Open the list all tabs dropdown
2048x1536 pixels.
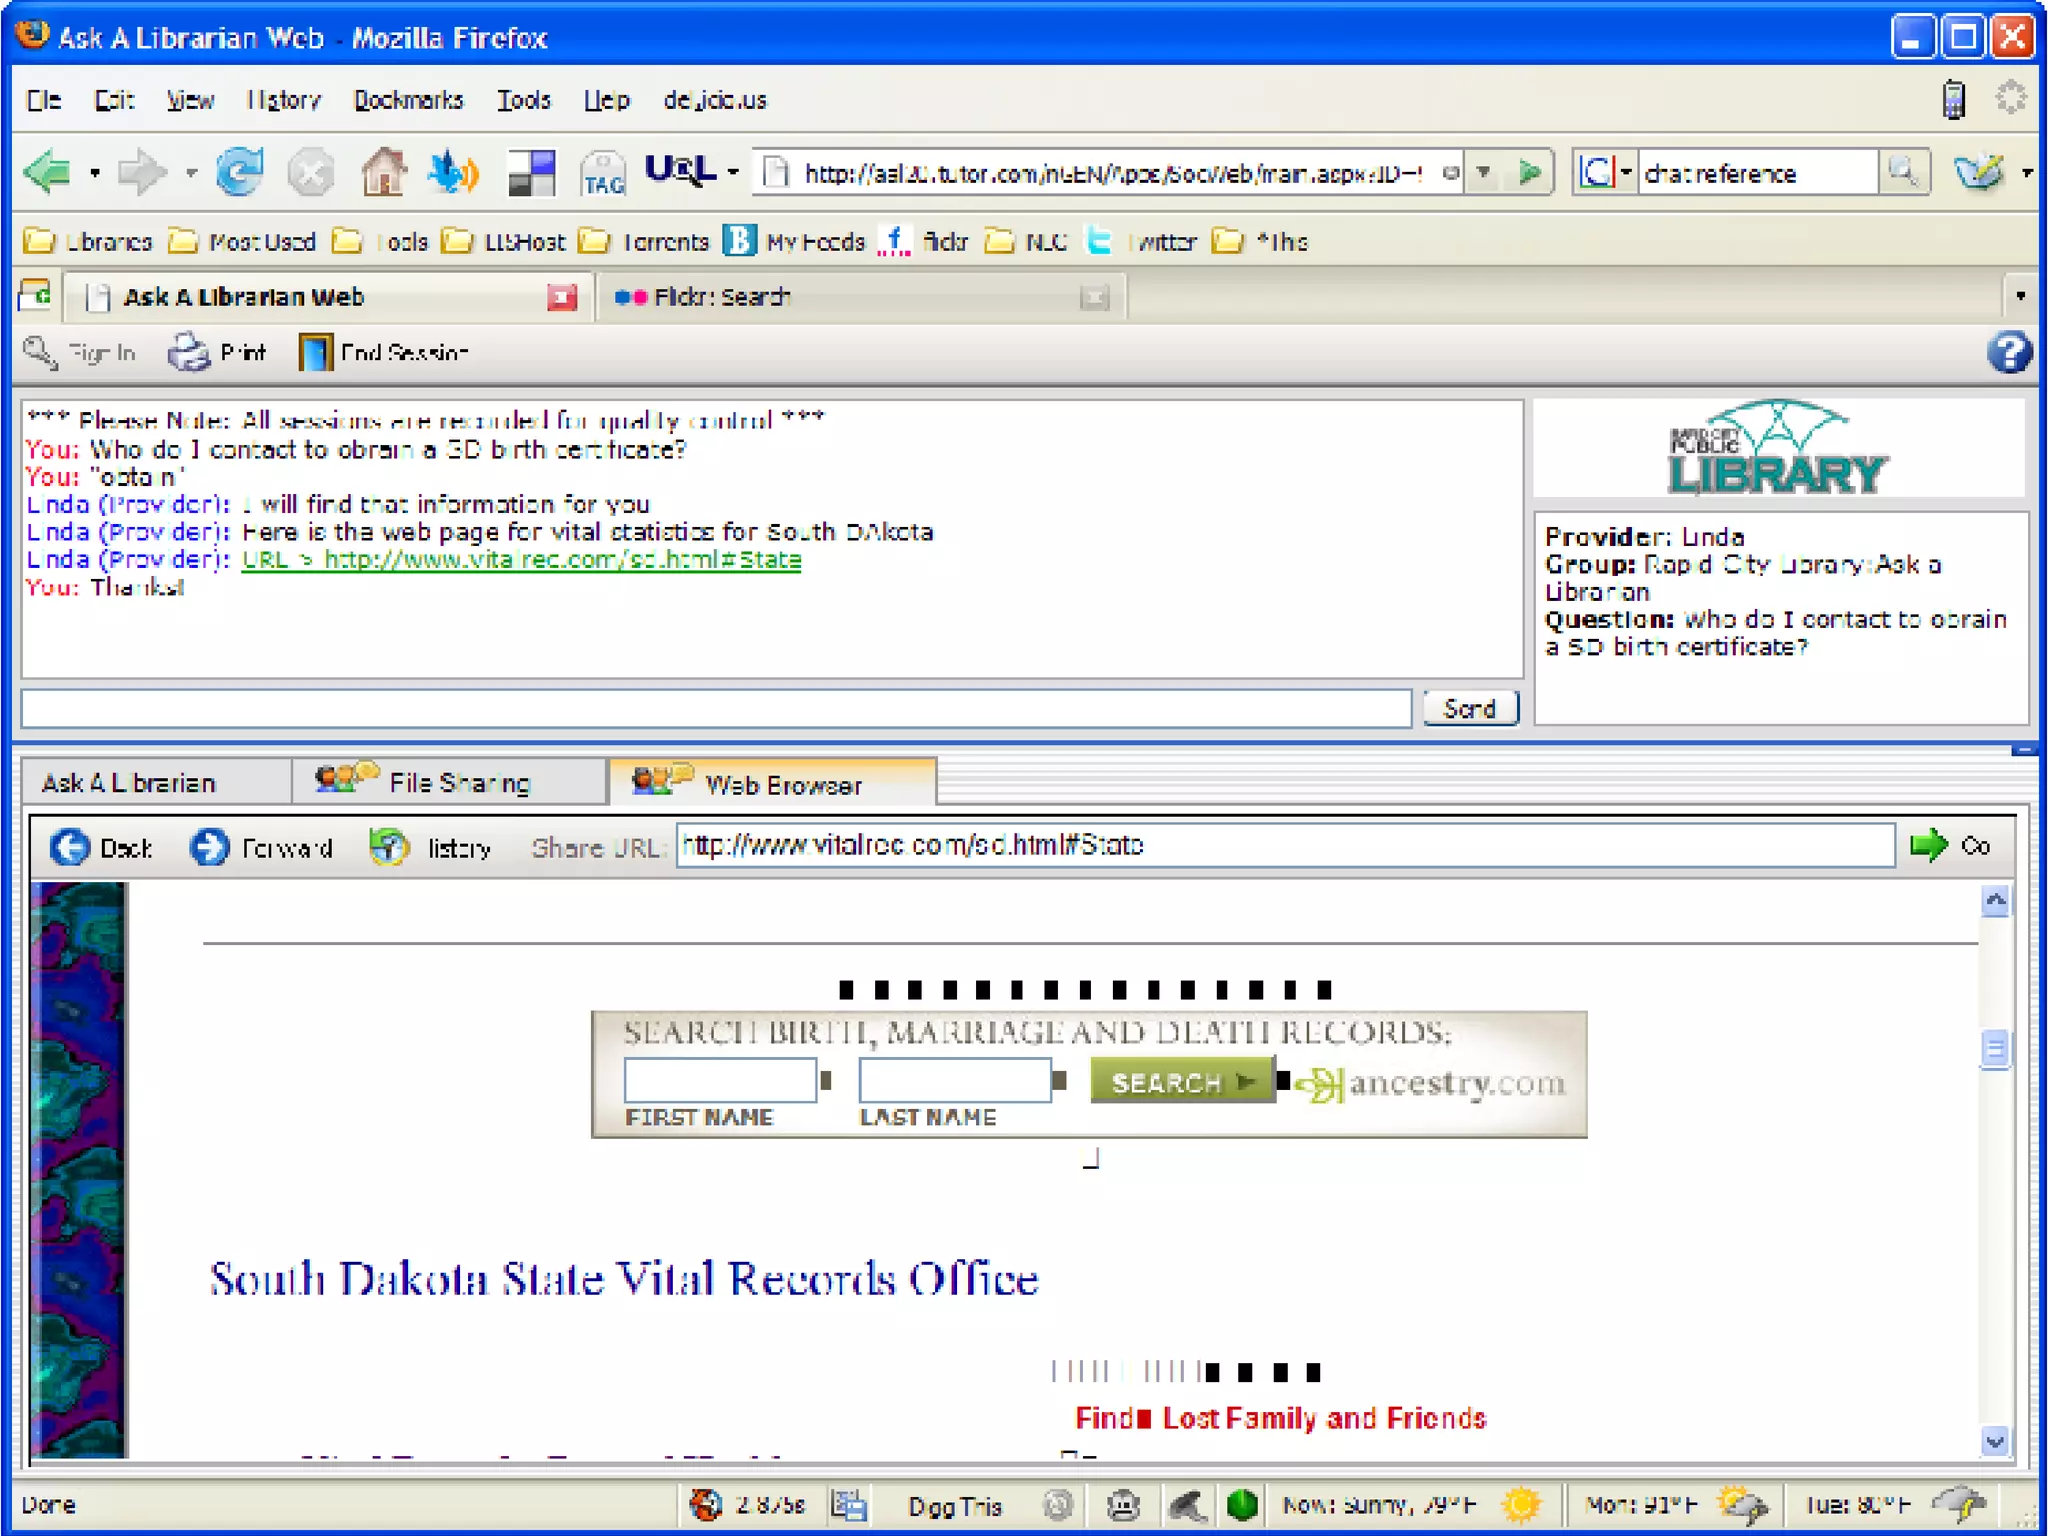(x=2020, y=296)
